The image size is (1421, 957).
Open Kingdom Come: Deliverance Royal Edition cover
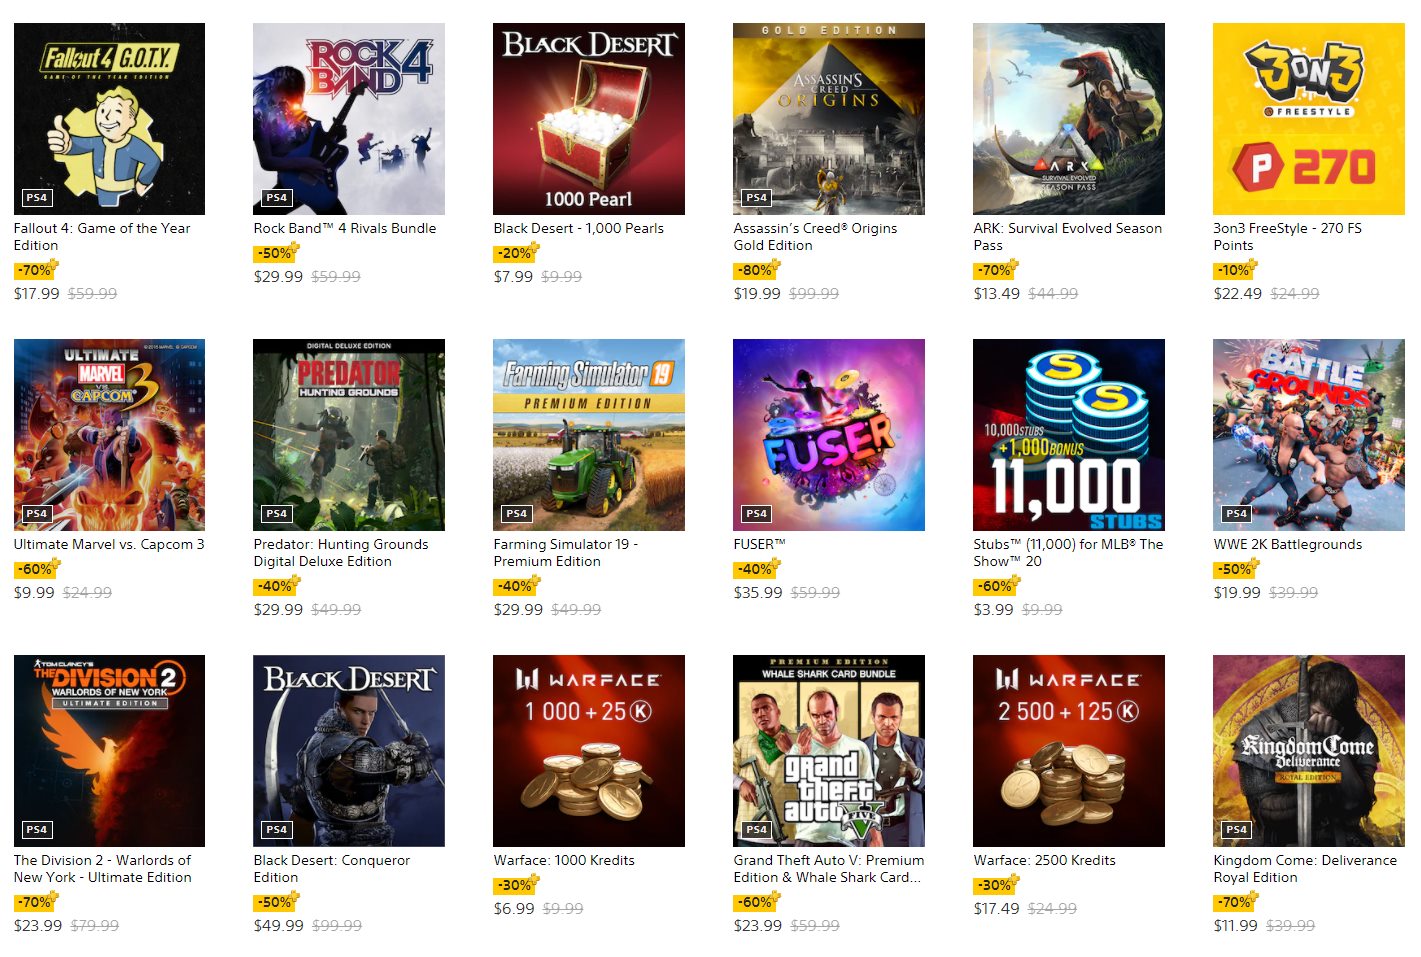point(1309,751)
